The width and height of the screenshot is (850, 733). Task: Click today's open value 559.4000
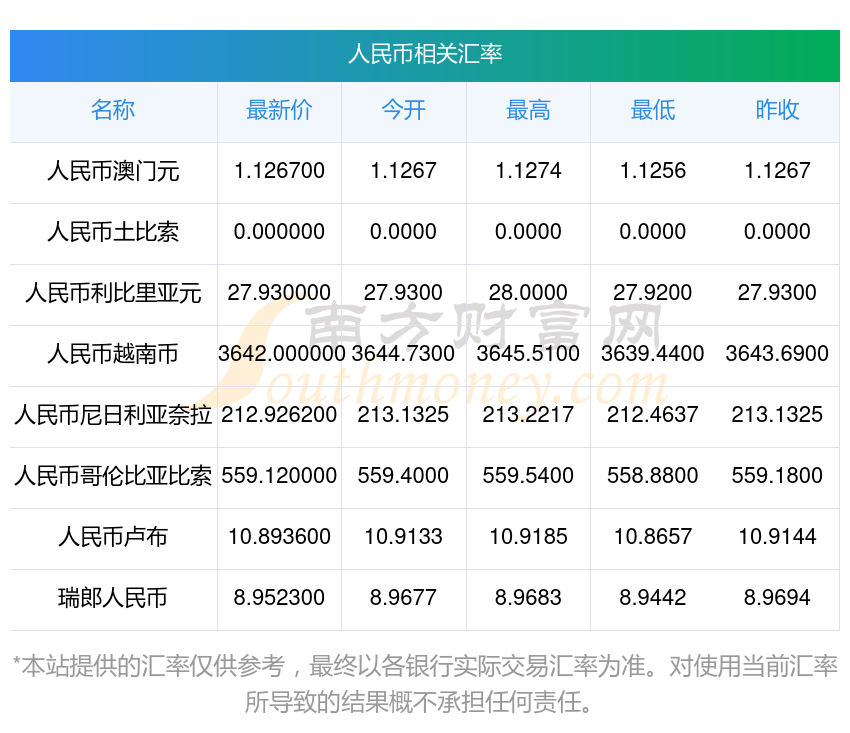pyautogui.click(x=403, y=475)
